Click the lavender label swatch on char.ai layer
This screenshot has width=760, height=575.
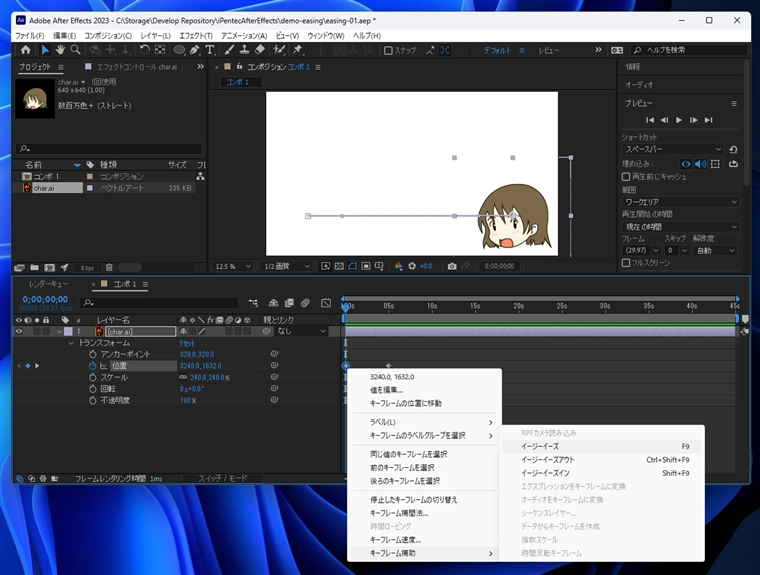(x=68, y=332)
